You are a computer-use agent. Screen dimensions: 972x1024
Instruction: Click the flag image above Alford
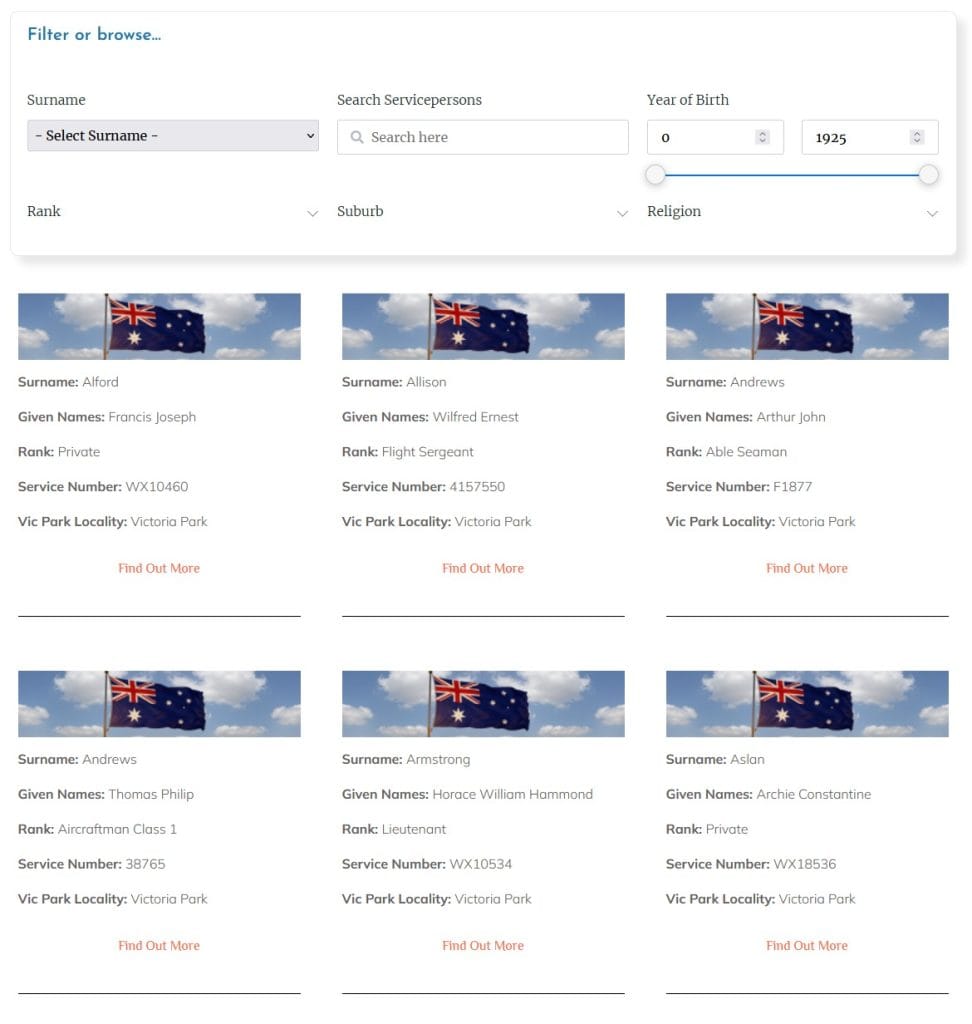point(159,327)
